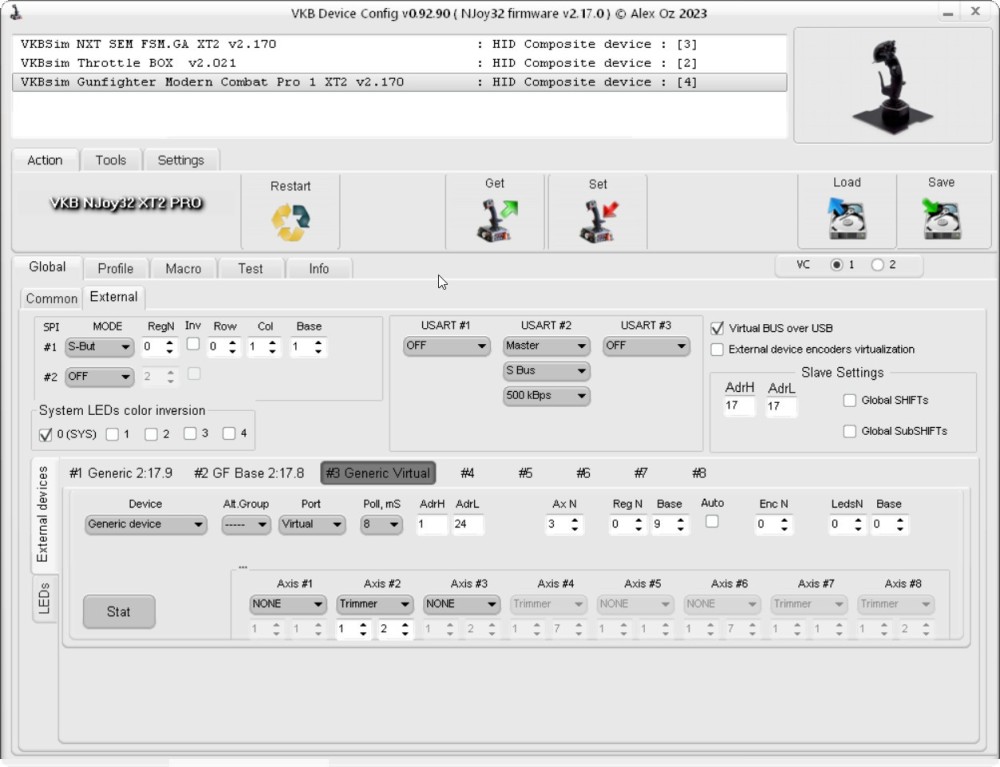
Task: Open Port Virtual dropdown
Action: (x=311, y=524)
